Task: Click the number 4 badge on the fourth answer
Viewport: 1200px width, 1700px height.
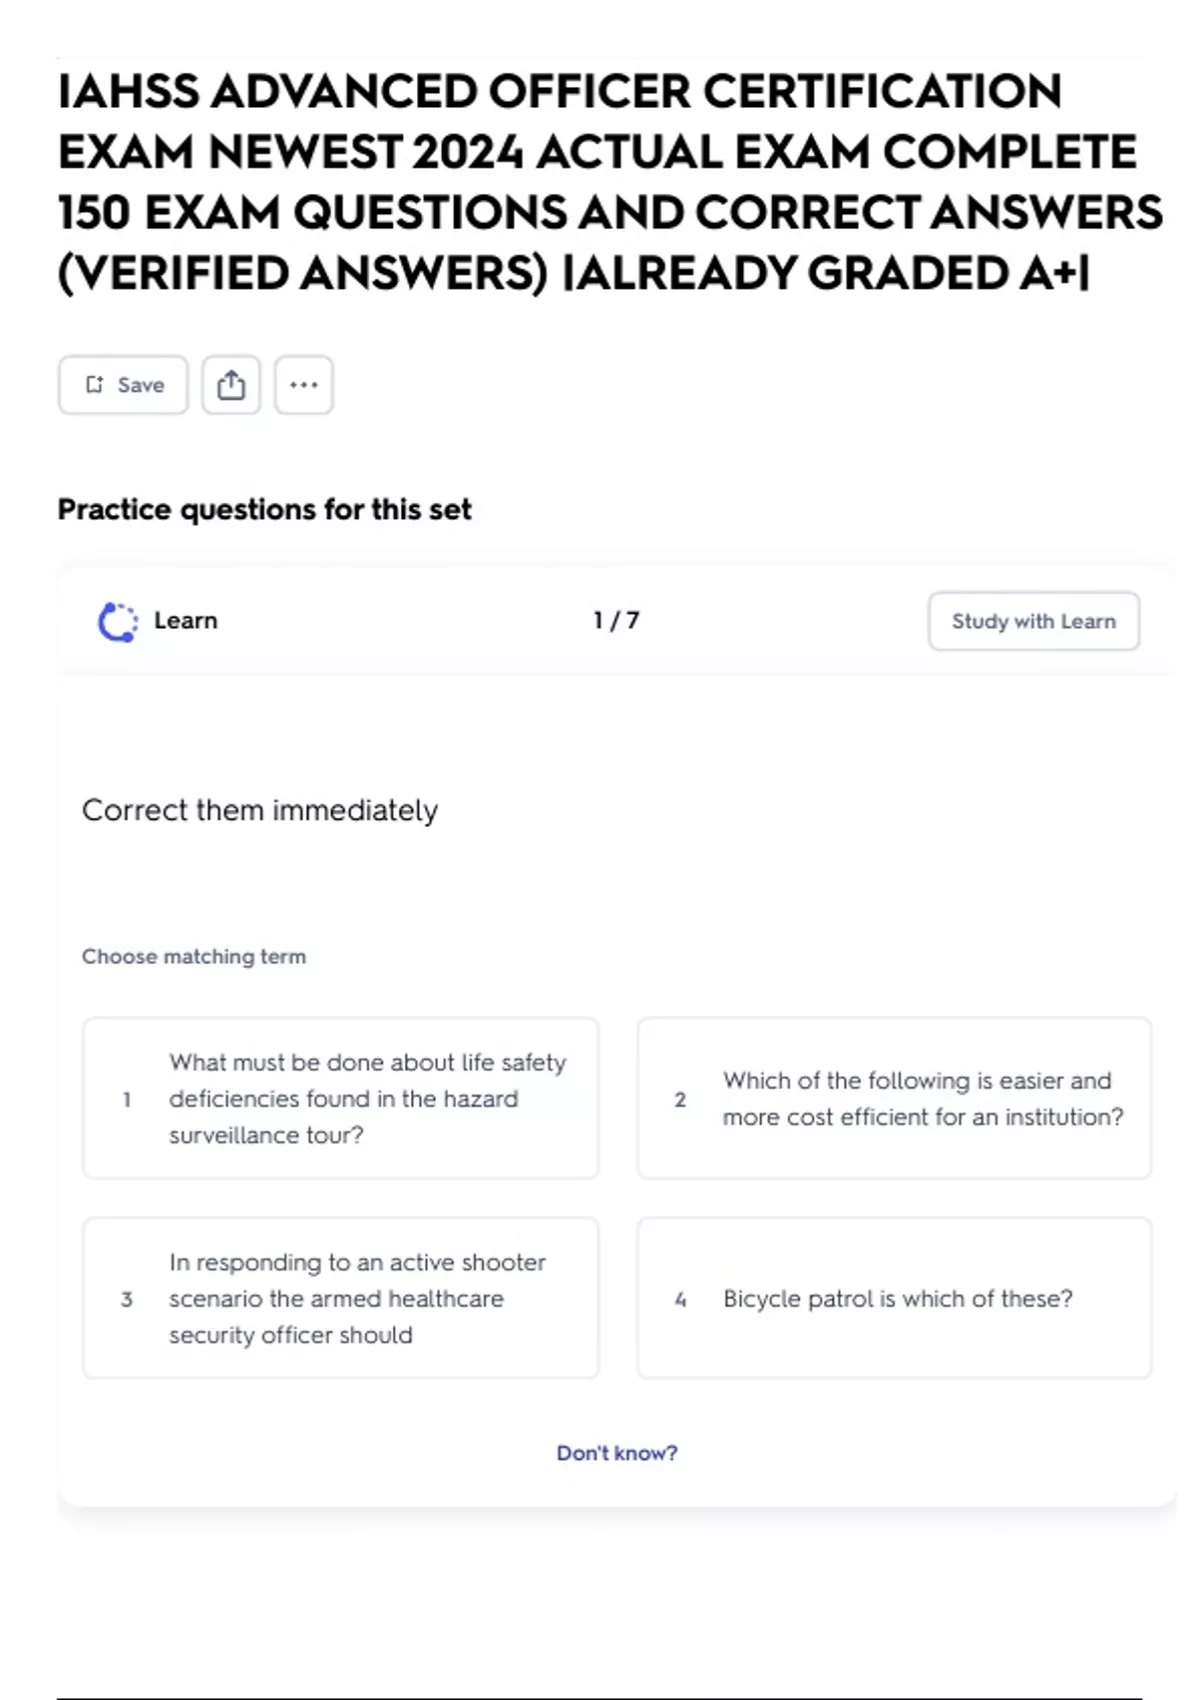Action: pos(680,1299)
